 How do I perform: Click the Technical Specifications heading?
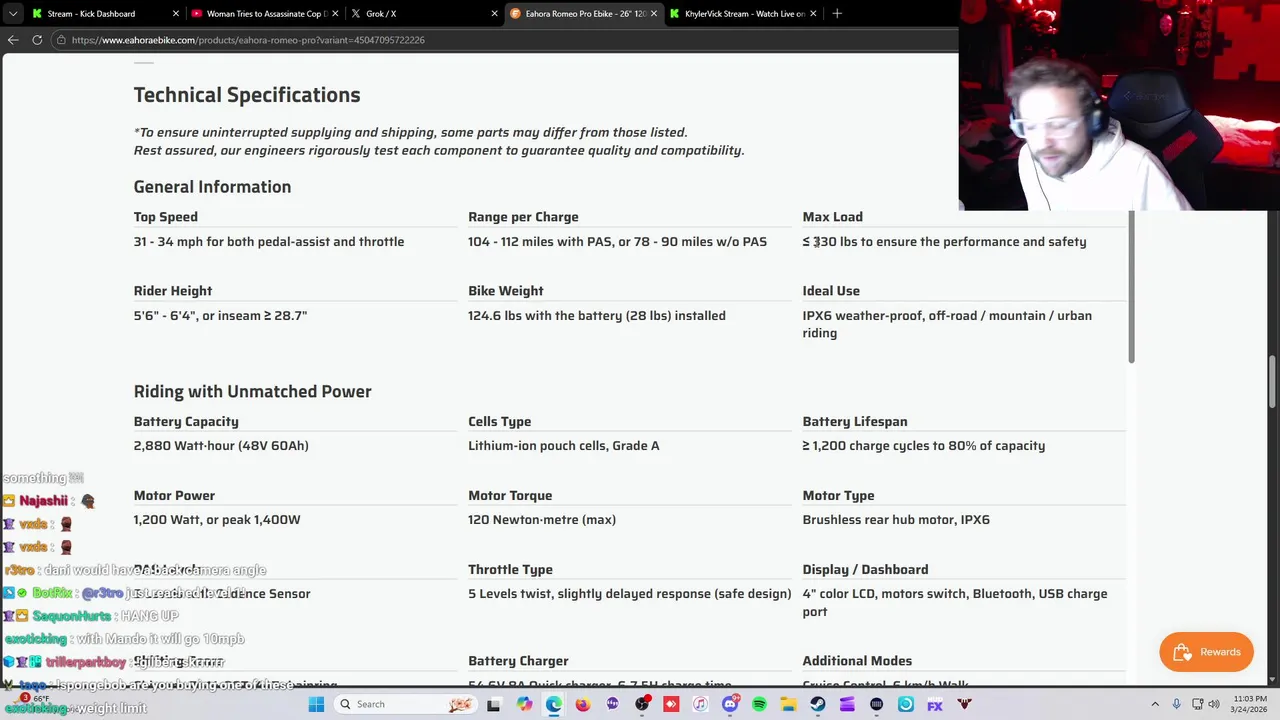(247, 95)
